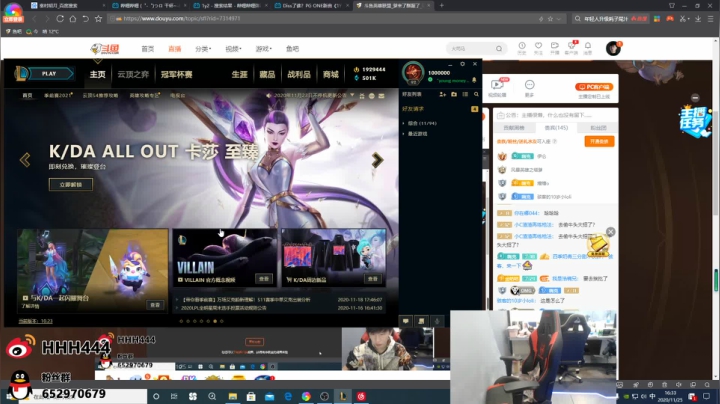Open the video carousel icon with NEW badge
This screenshot has width=720, height=404.
(497, 84)
